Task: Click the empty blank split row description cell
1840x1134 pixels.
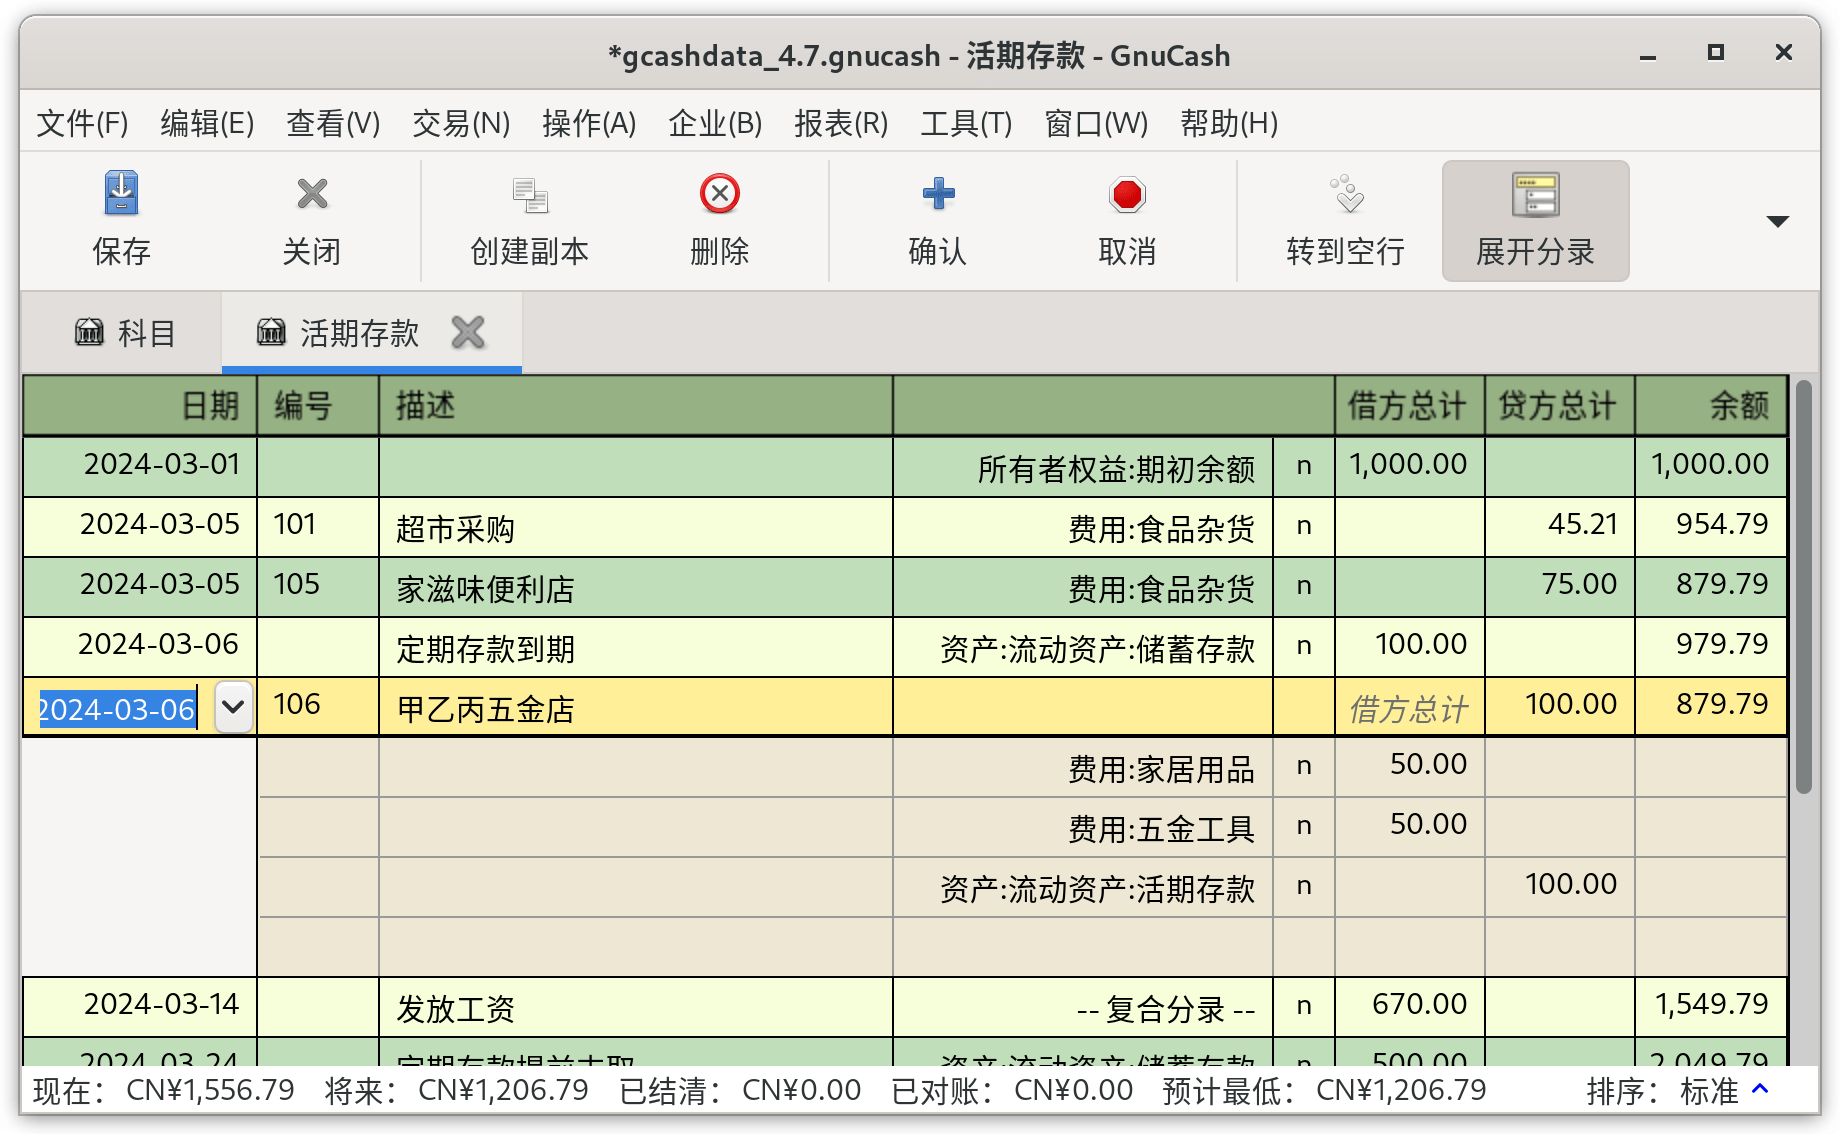Action: pos(636,947)
